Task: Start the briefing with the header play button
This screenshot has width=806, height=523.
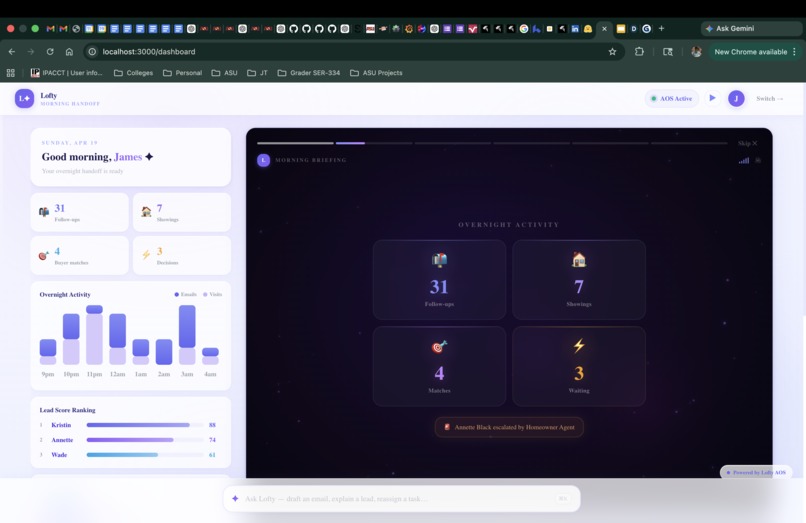Action: pos(712,98)
